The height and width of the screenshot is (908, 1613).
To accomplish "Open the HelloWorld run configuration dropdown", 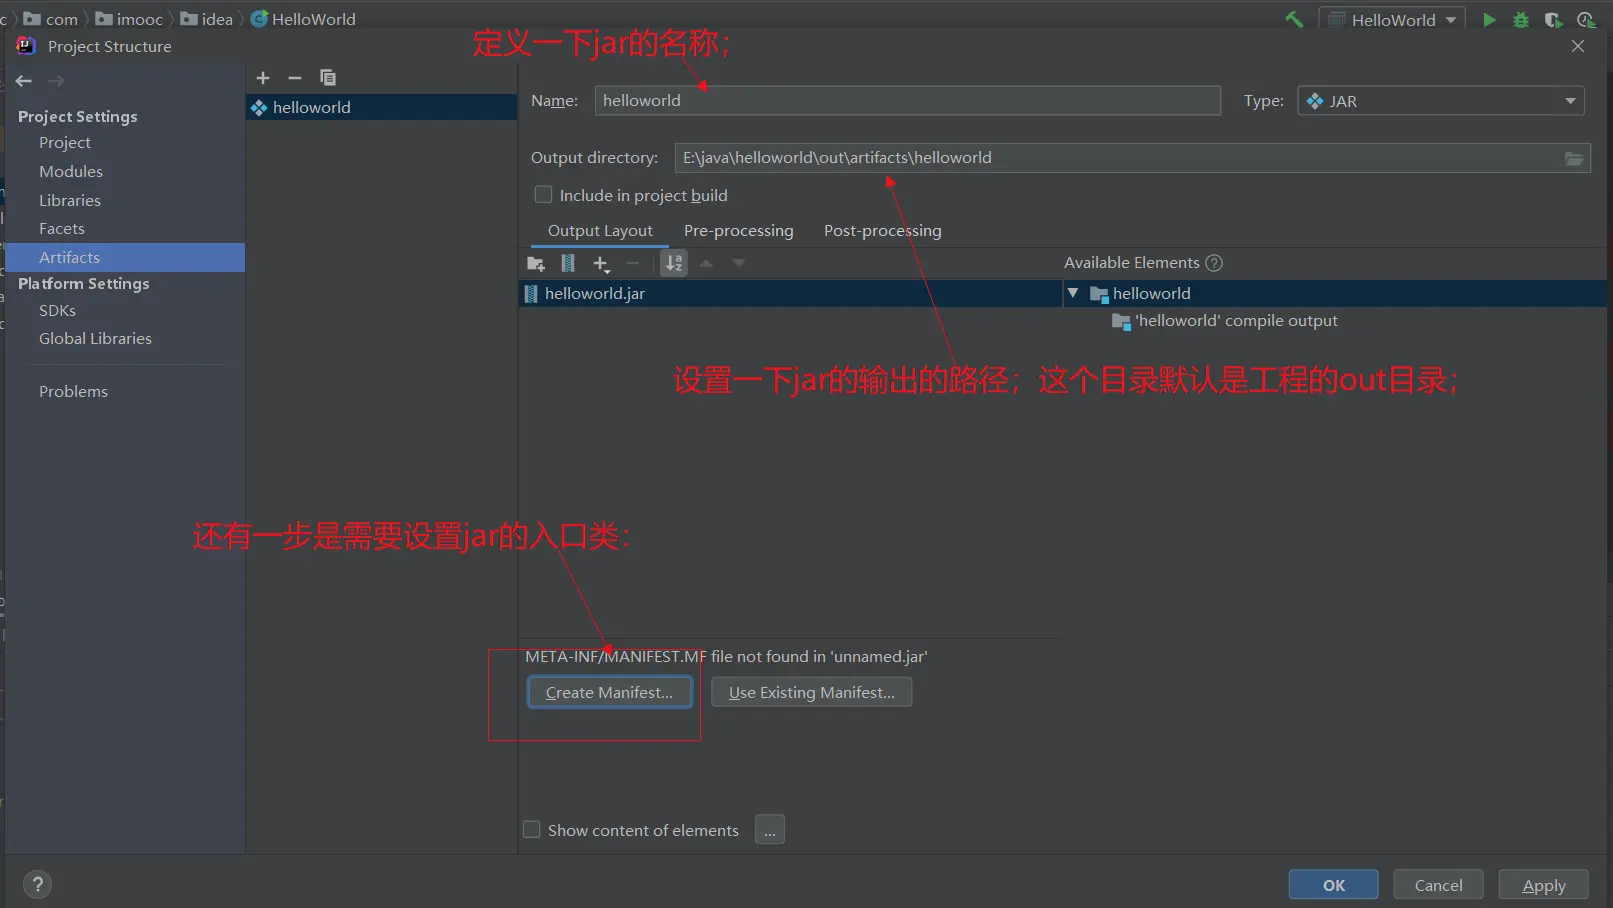I will [1392, 20].
